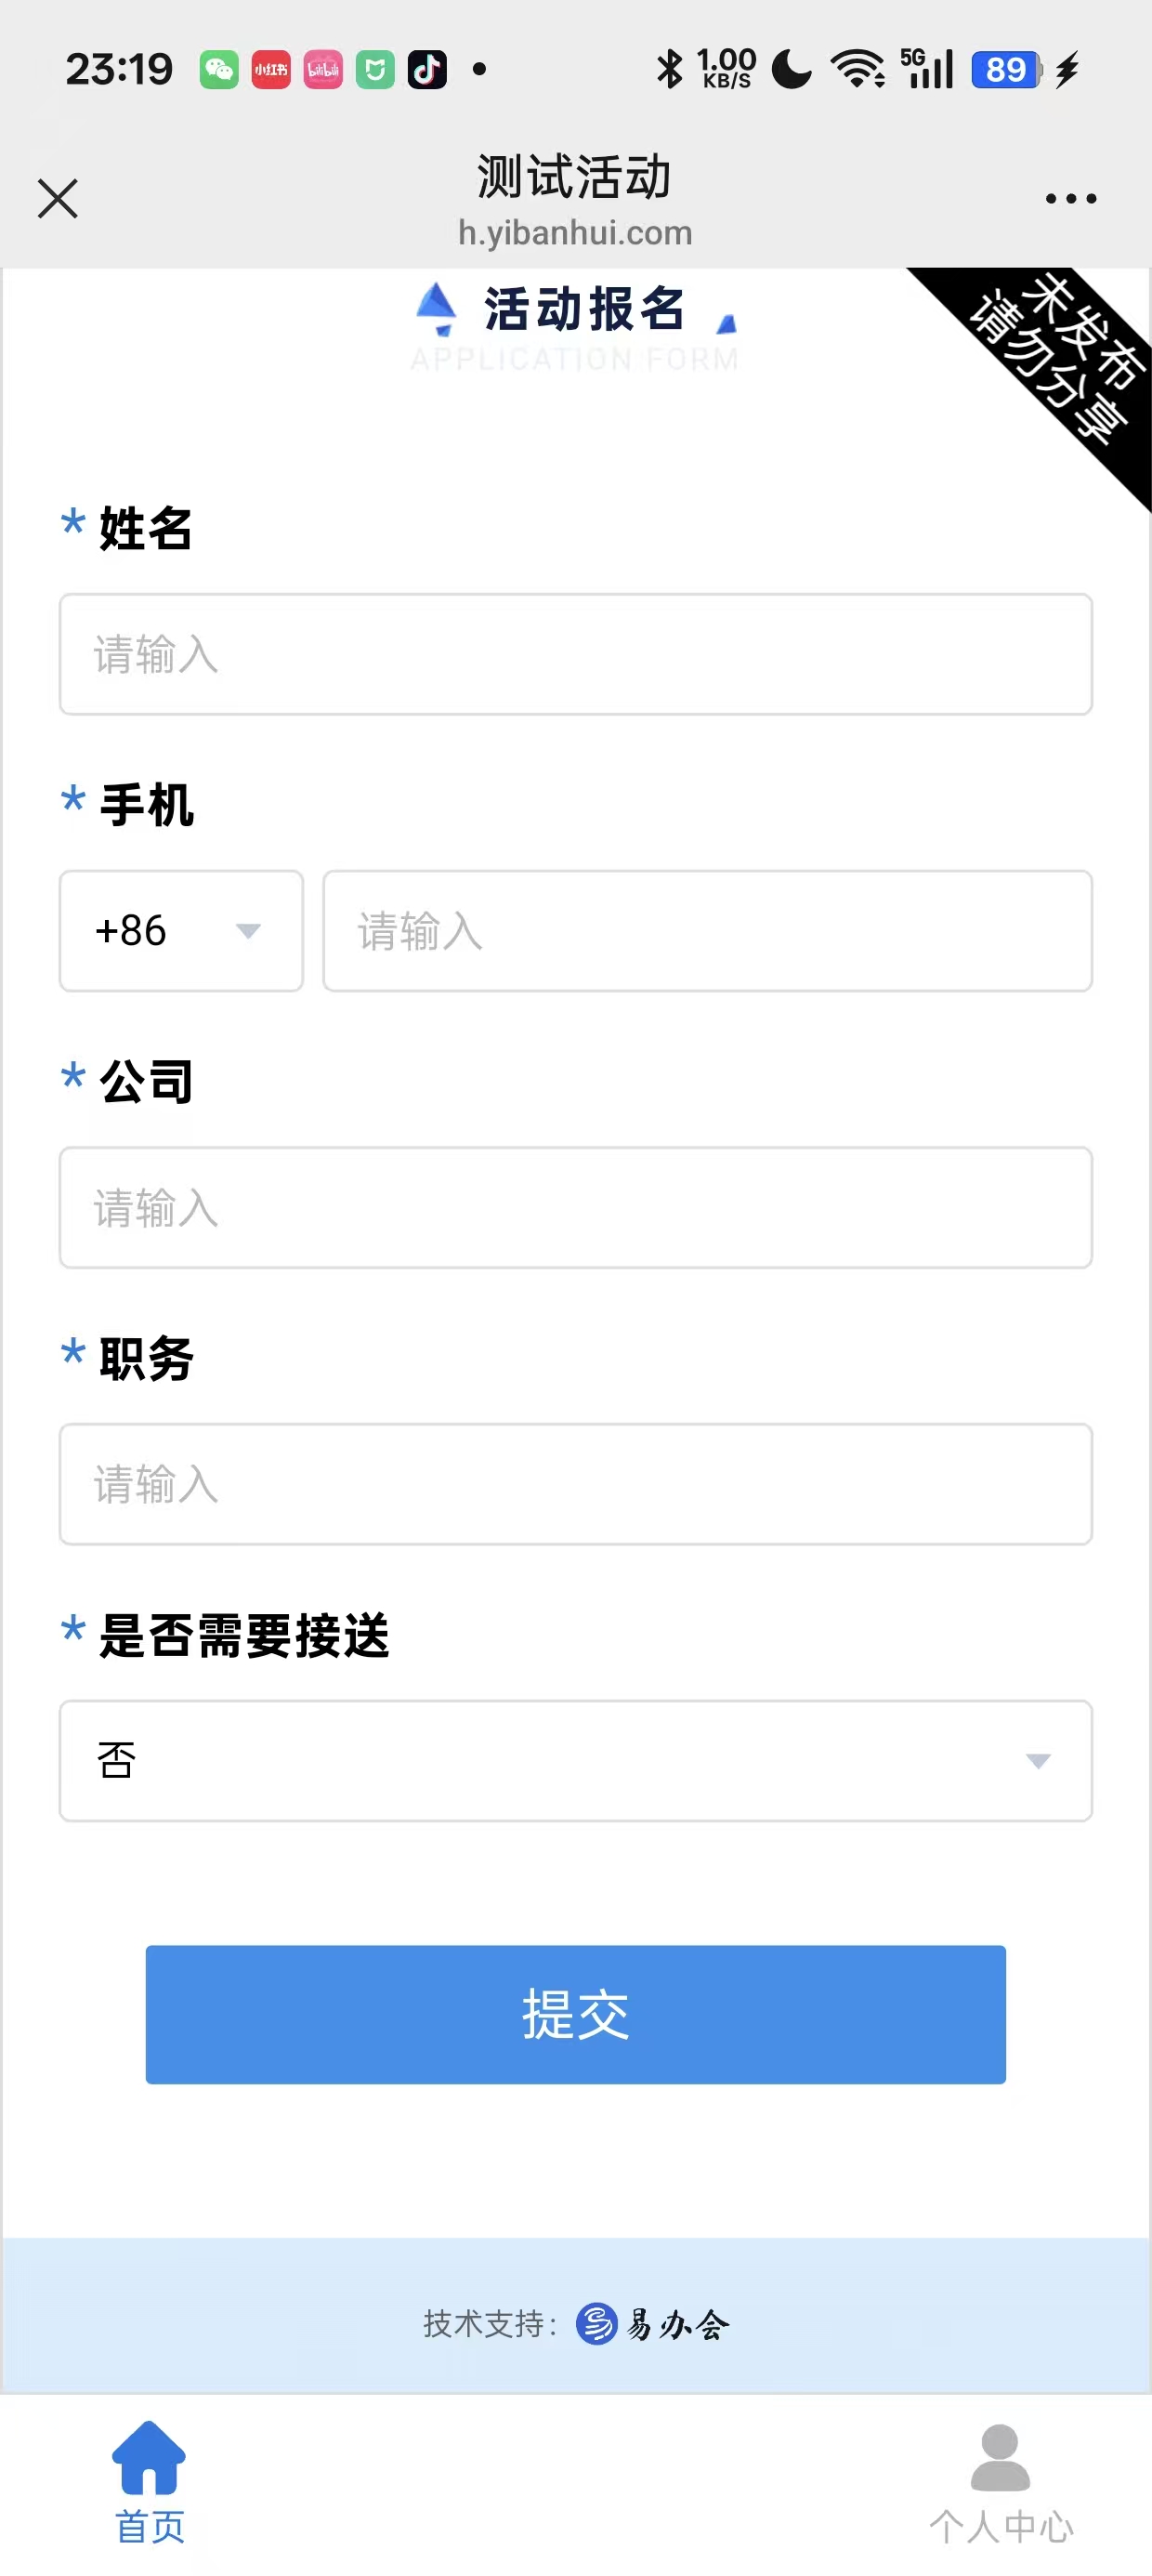Select the 公司 text field
1152x2576 pixels.
pos(575,1208)
